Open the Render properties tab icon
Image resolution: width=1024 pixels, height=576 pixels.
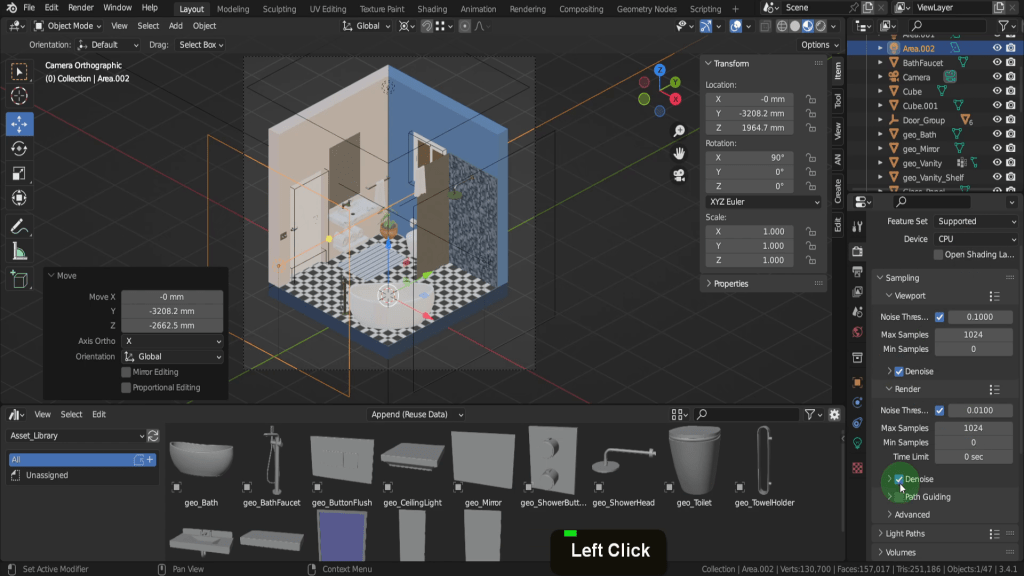click(857, 251)
